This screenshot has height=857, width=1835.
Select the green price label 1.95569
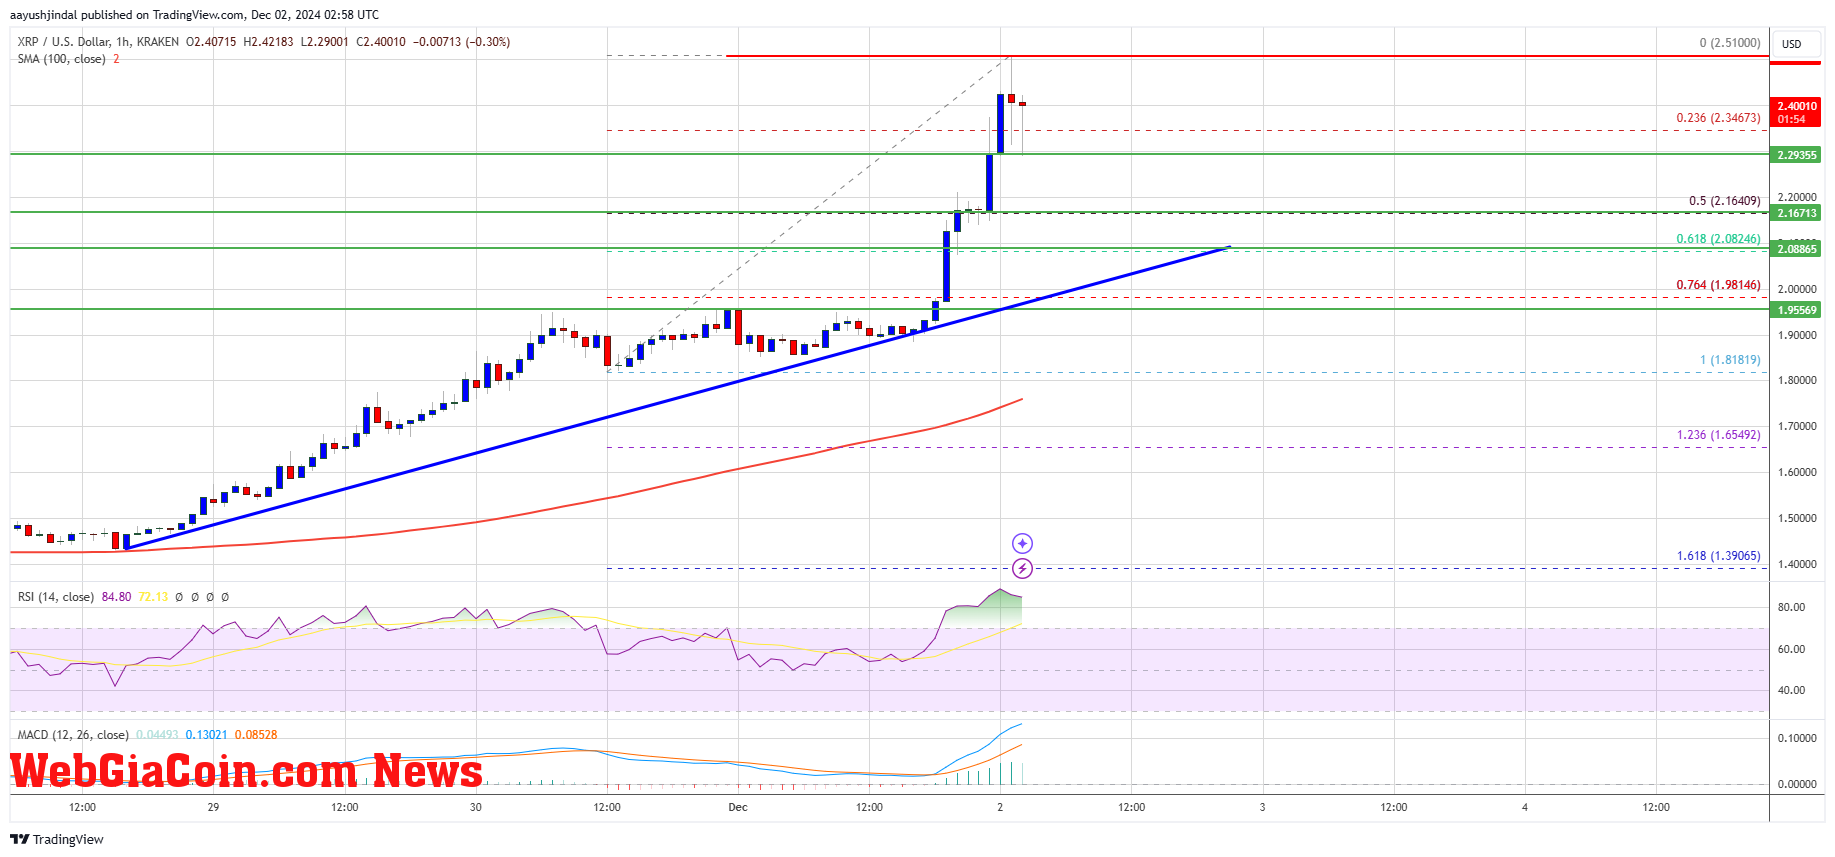pos(1796,310)
